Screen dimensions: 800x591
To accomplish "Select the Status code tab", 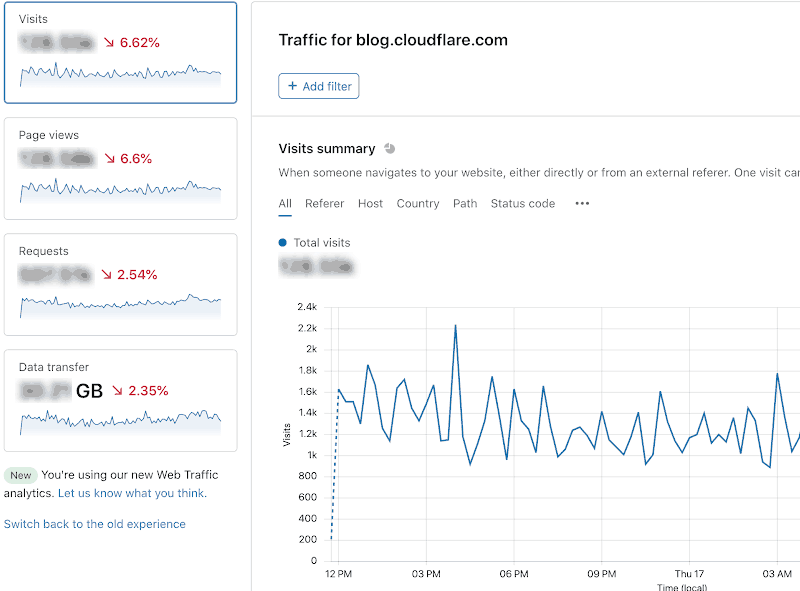I will [x=523, y=203].
